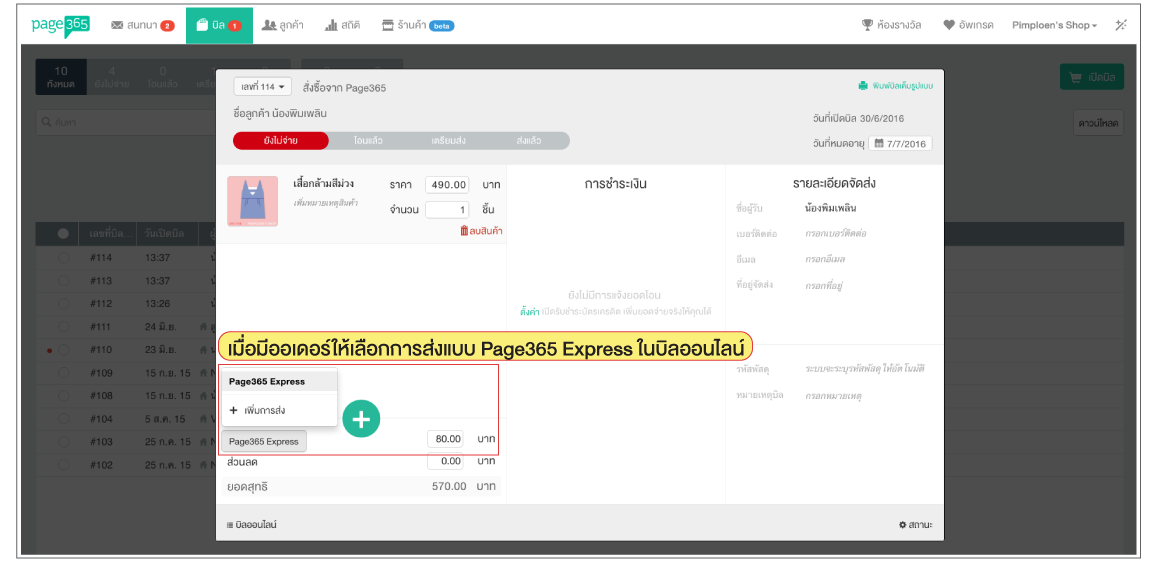The height and width of the screenshot is (561, 1156).
Task: Toggle the select-all circle in table header
Action: coord(63,234)
